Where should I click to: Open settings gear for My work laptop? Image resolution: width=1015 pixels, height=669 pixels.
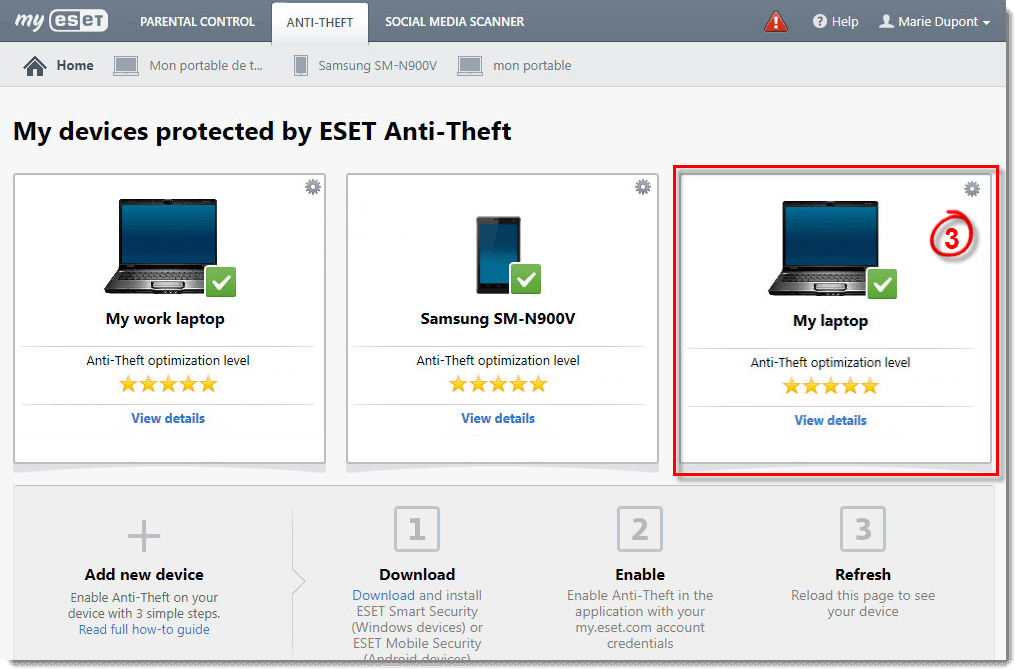pyautogui.click(x=313, y=187)
